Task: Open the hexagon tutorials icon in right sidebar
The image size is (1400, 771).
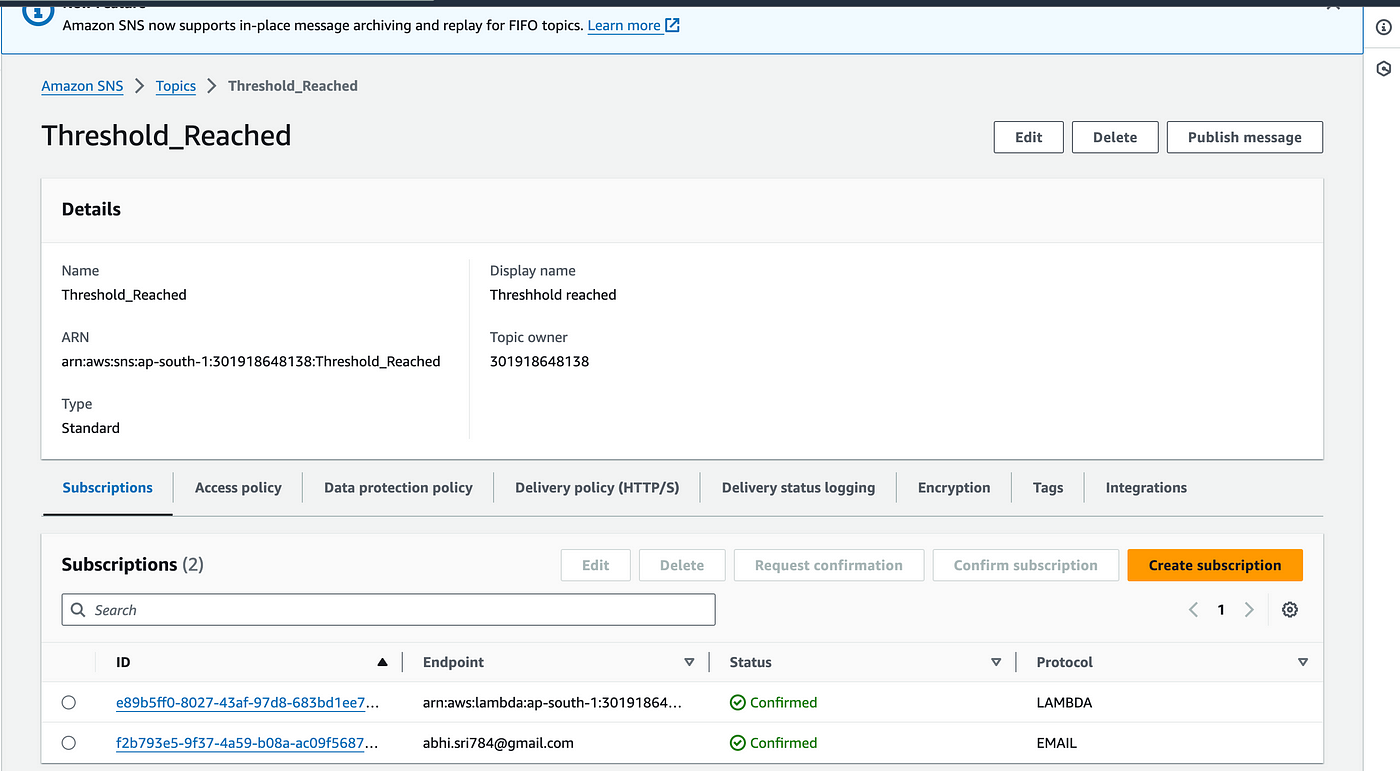Action: click(1383, 69)
